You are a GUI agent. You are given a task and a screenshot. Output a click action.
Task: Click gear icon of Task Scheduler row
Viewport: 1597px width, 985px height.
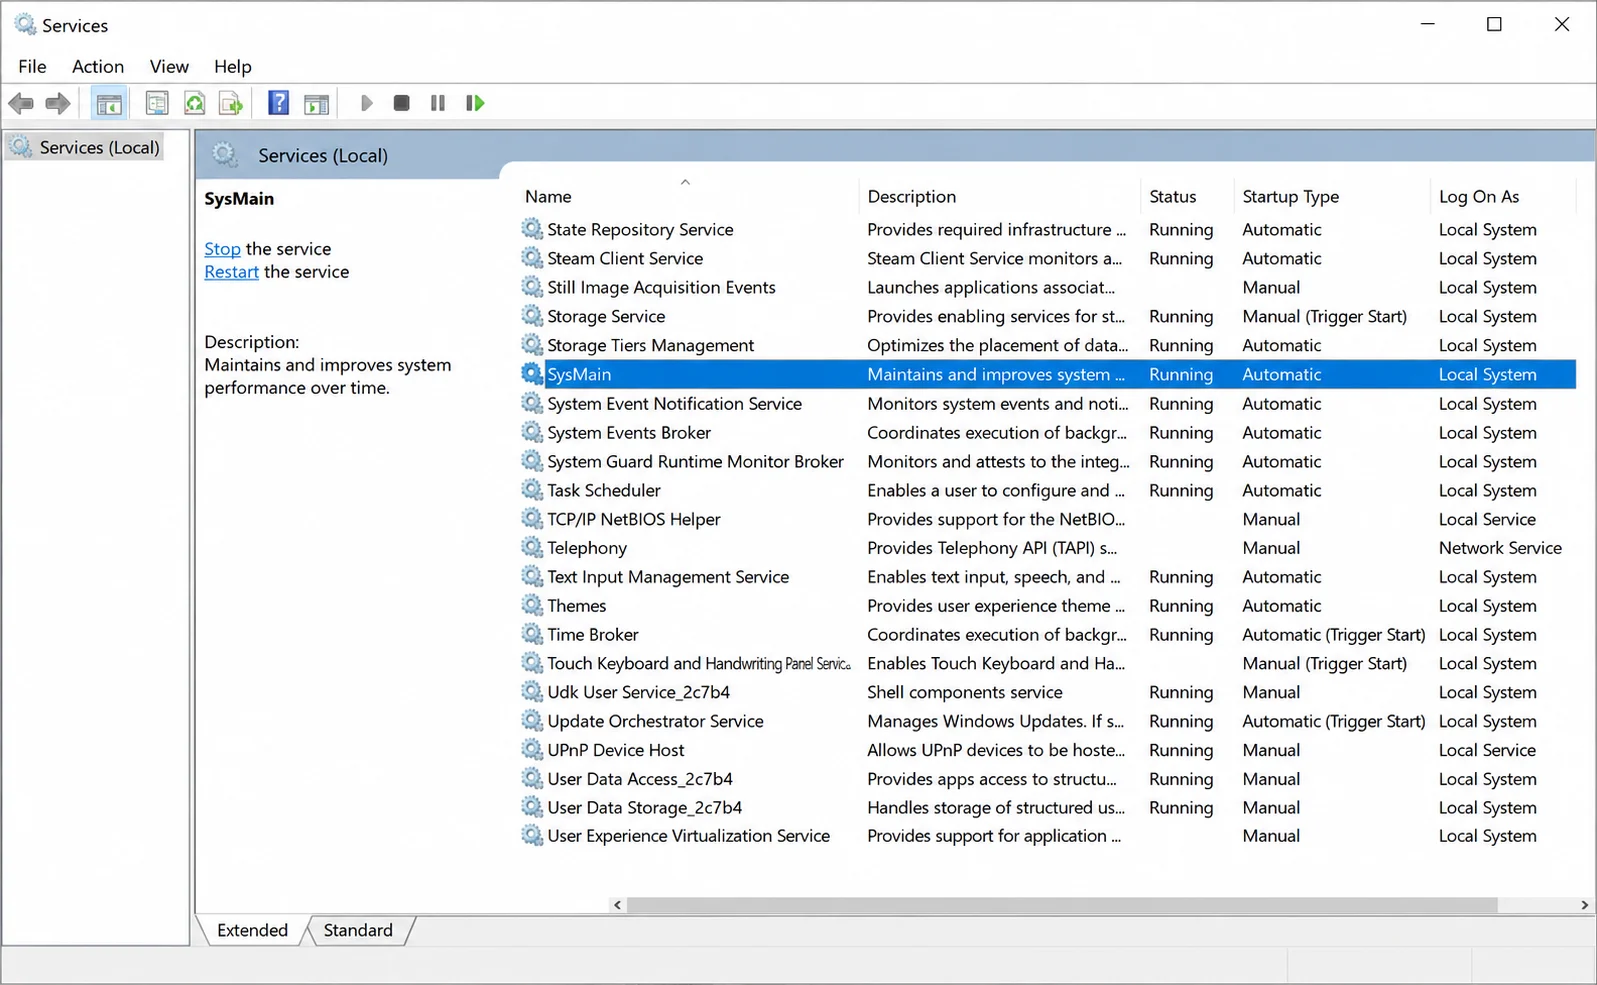tap(532, 490)
